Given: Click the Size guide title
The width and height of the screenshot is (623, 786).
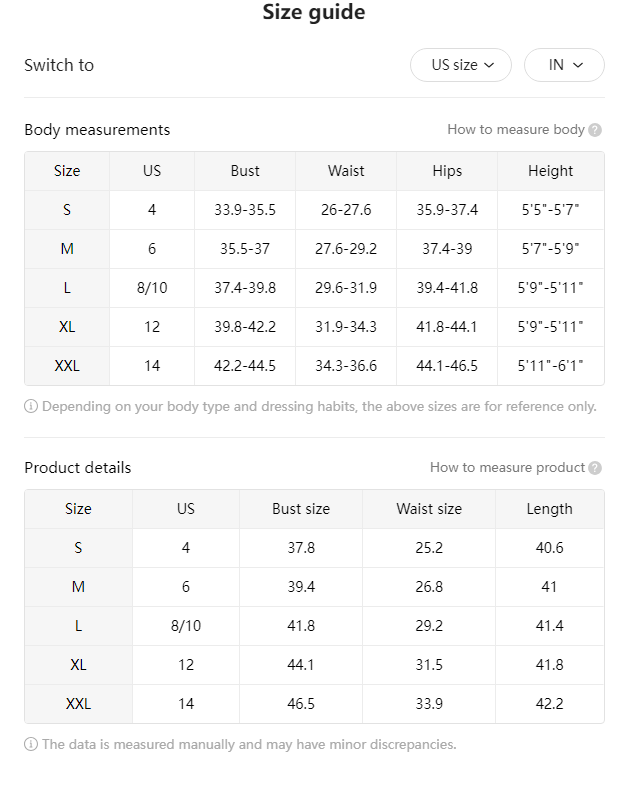Looking at the screenshot, I should click(x=314, y=12).
